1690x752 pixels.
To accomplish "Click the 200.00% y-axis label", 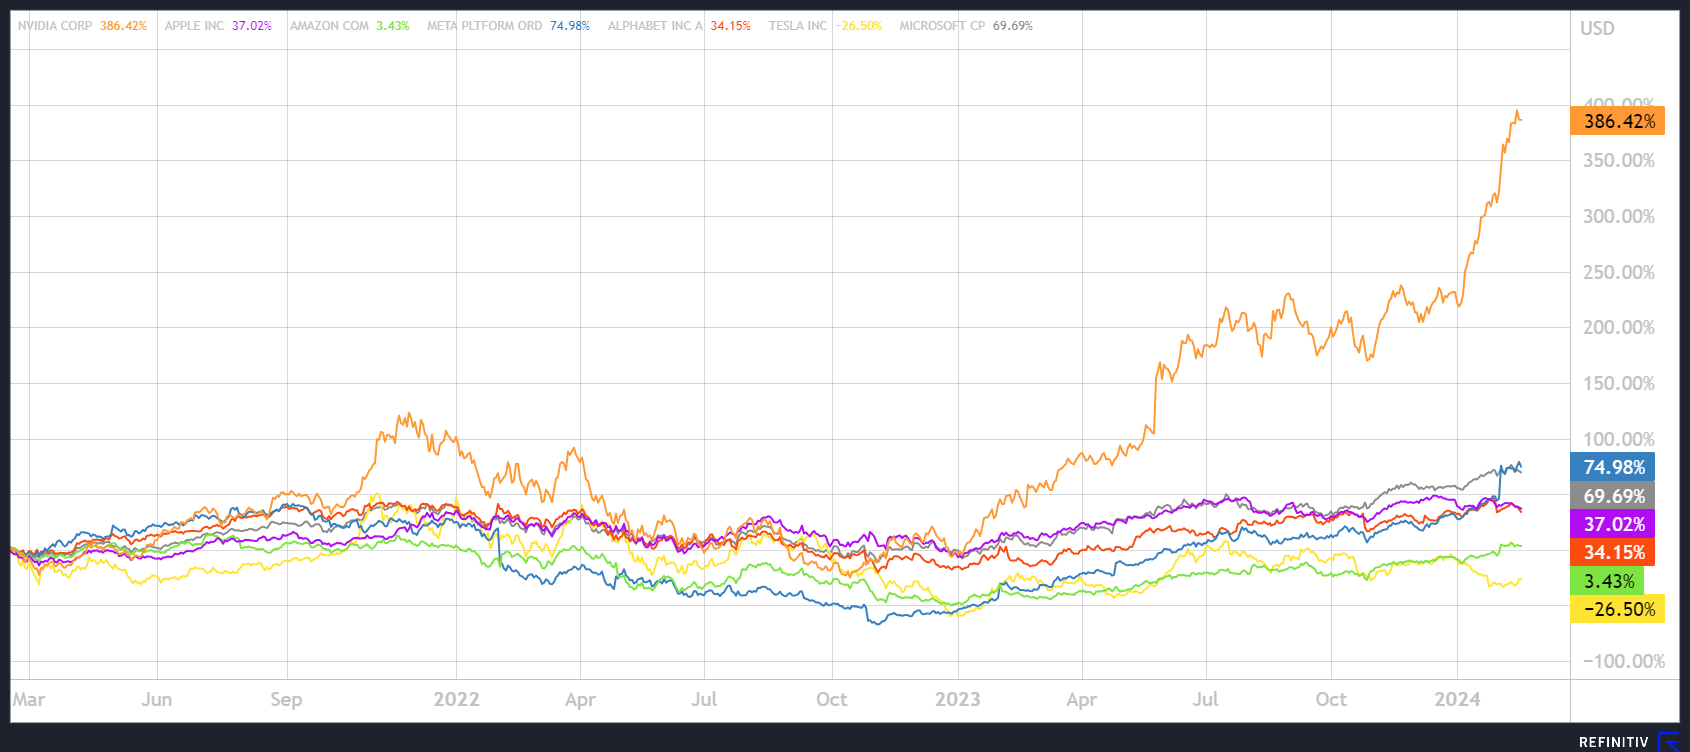I will (x=1619, y=328).
